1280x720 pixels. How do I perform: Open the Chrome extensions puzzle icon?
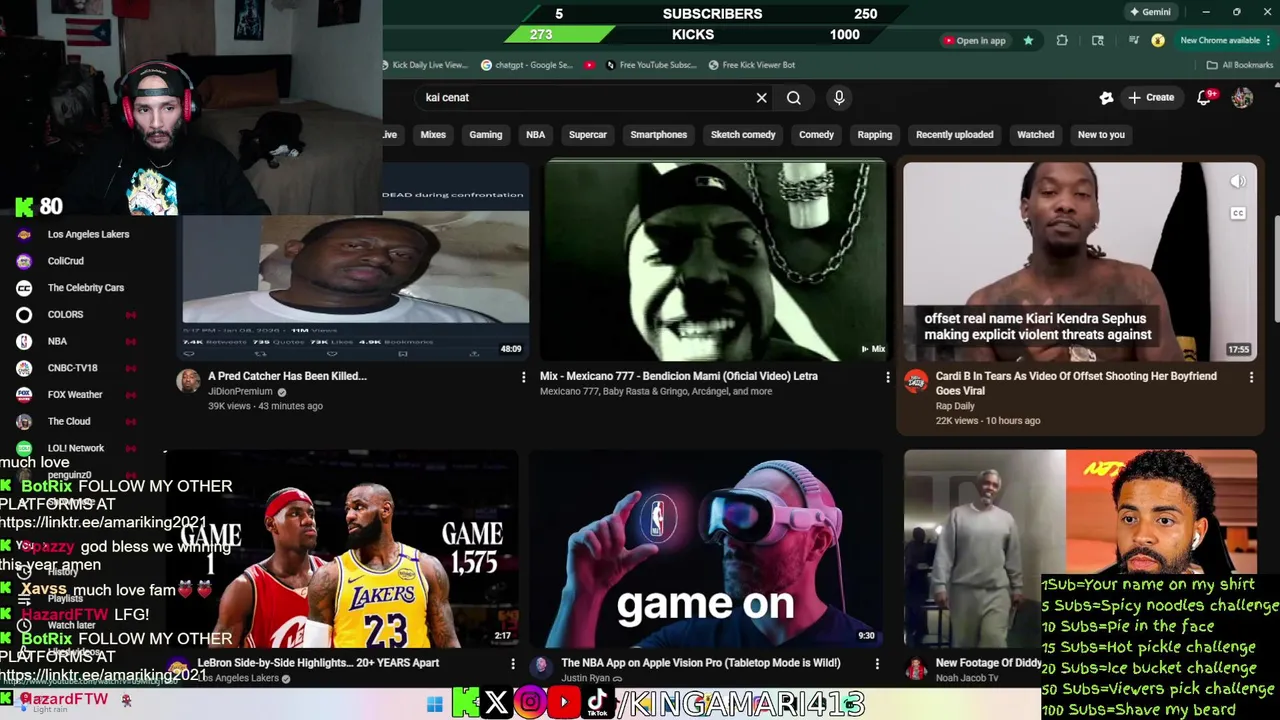click(x=1062, y=40)
